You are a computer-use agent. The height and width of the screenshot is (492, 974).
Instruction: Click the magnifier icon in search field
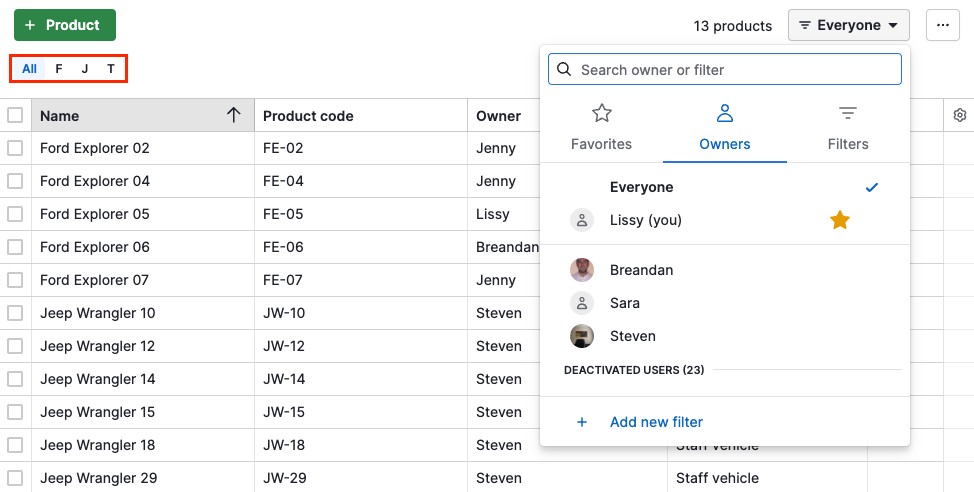click(564, 69)
